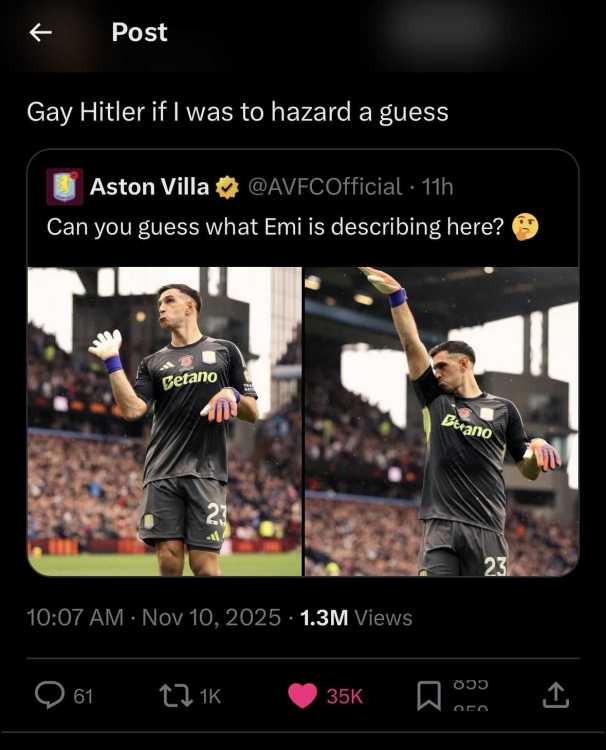Tap the 10:07 AM Nov 10 timestamp
Image resolution: width=606 pixels, height=750 pixels.
(154, 618)
